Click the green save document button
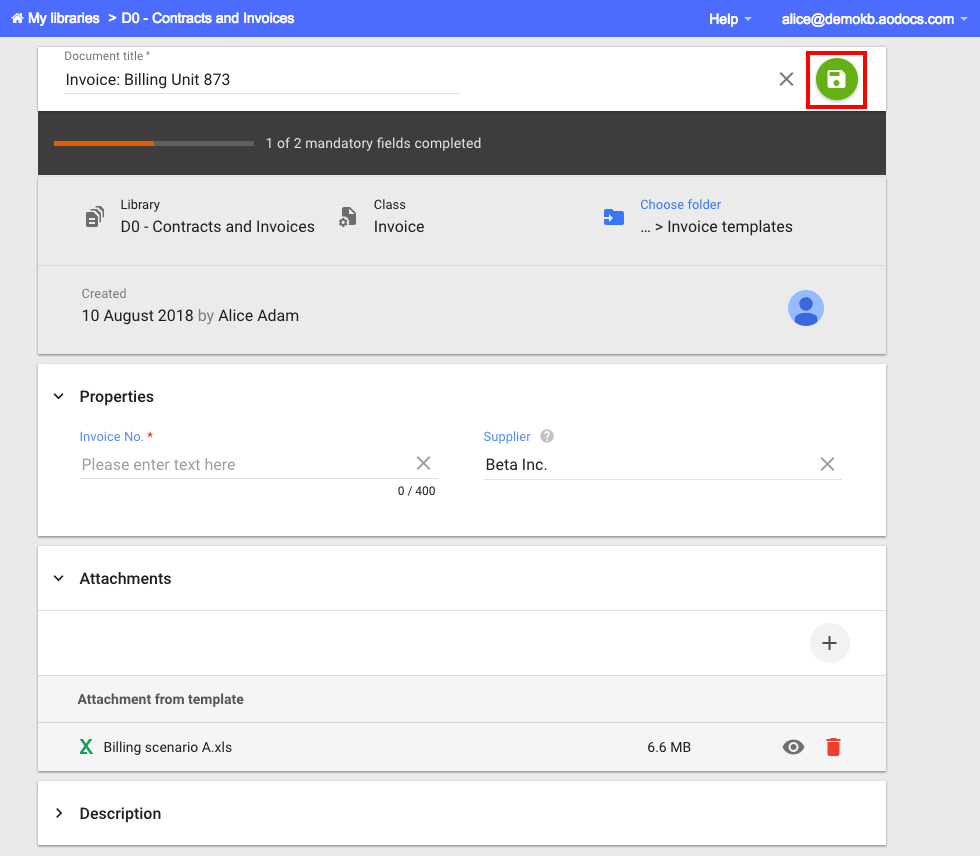Viewport: 980px width, 856px height. [836, 79]
